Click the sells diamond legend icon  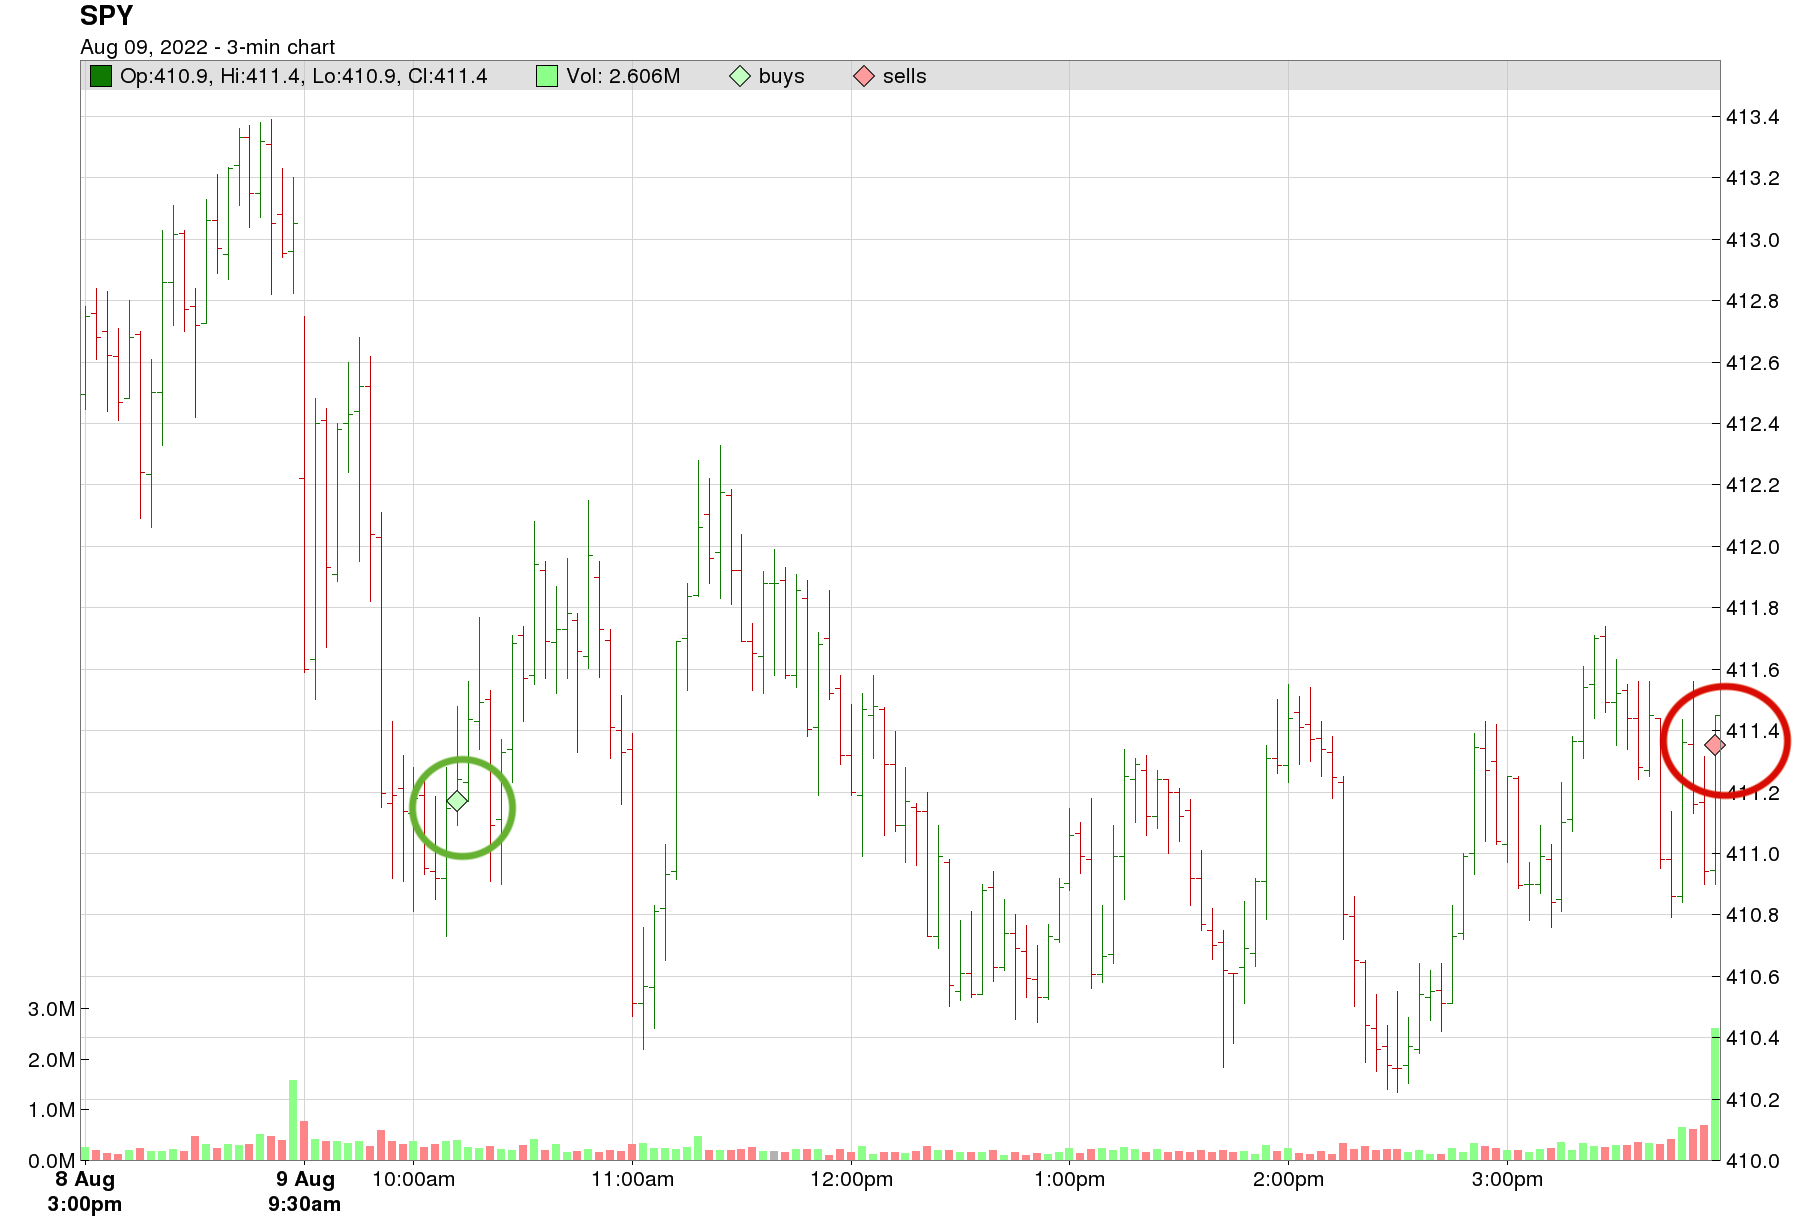(x=864, y=76)
